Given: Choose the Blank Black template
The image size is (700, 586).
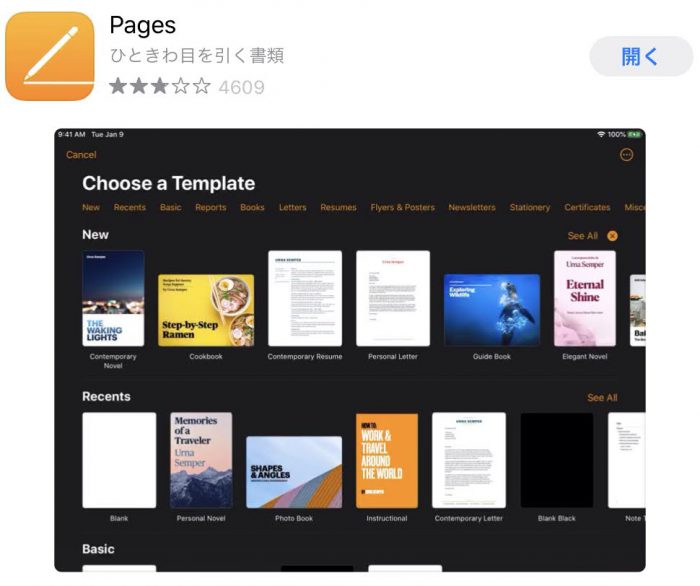Looking at the screenshot, I should (x=557, y=460).
